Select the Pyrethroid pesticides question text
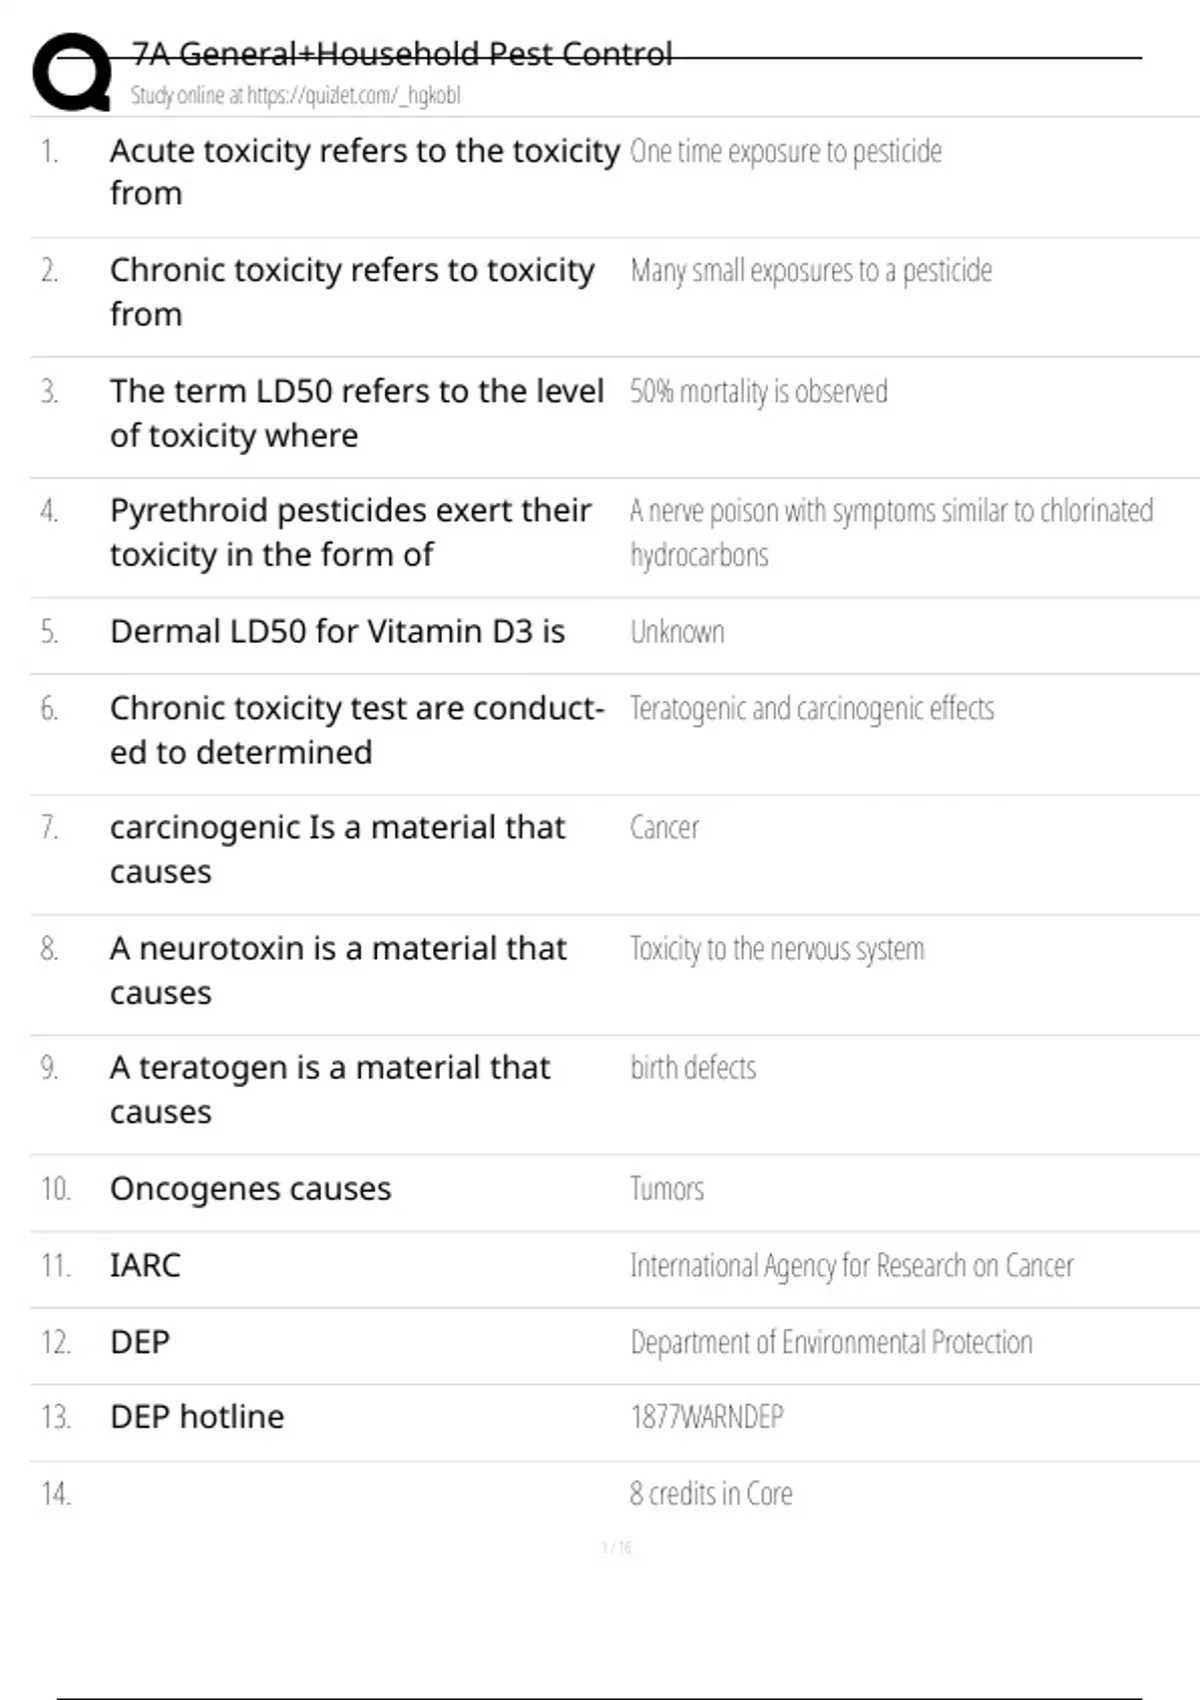The height and width of the screenshot is (1700, 1200). point(351,532)
